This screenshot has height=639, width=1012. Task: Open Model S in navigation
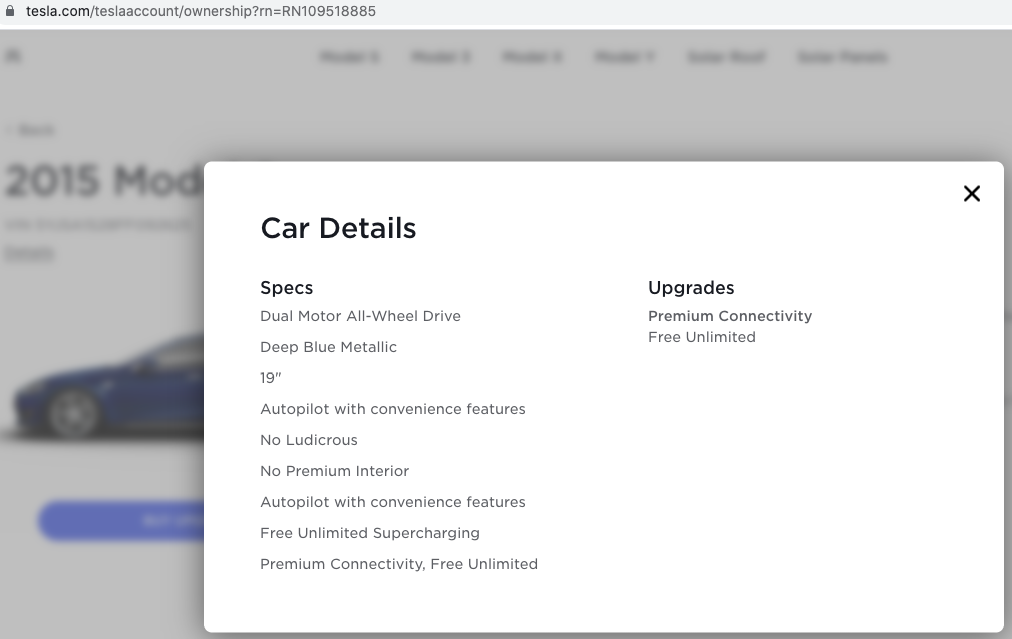pyautogui.click(x=349, y=57)
